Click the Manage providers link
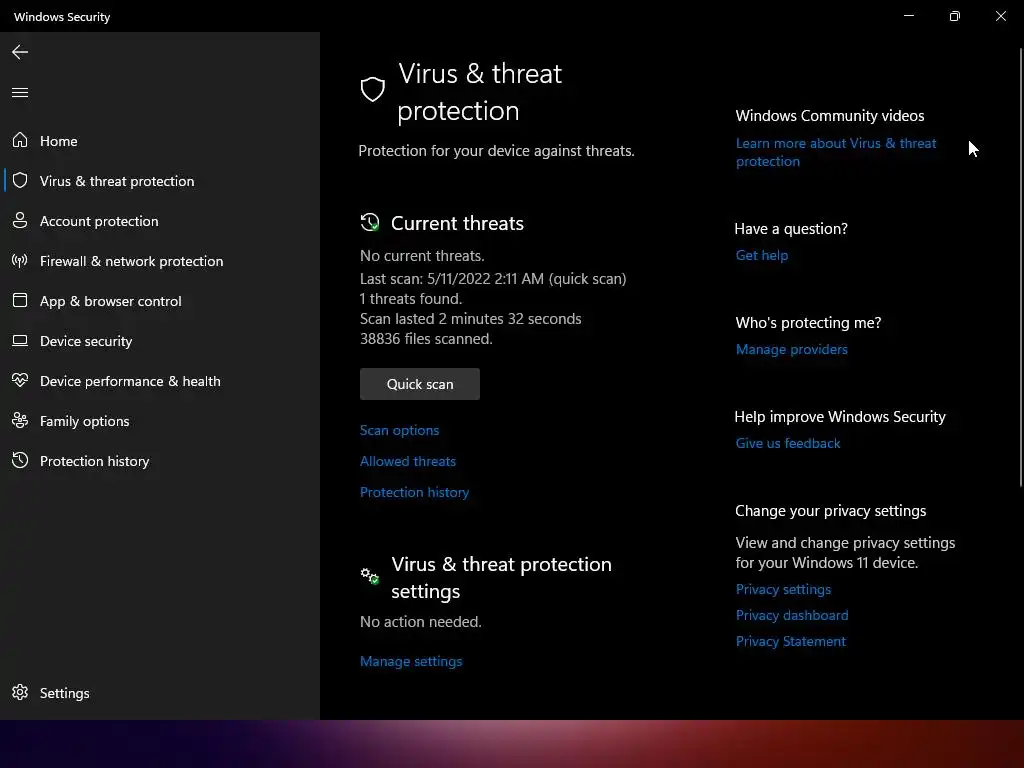1024x768 pixels. click(792, 349)
